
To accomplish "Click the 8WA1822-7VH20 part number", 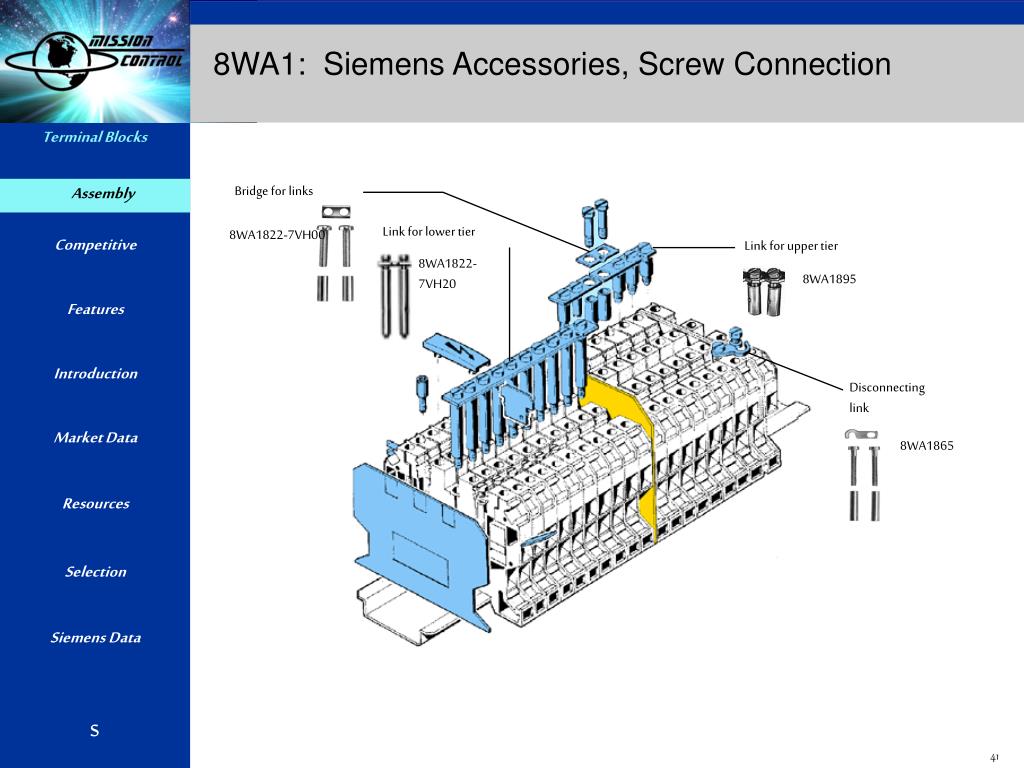I will pos(447,274).
